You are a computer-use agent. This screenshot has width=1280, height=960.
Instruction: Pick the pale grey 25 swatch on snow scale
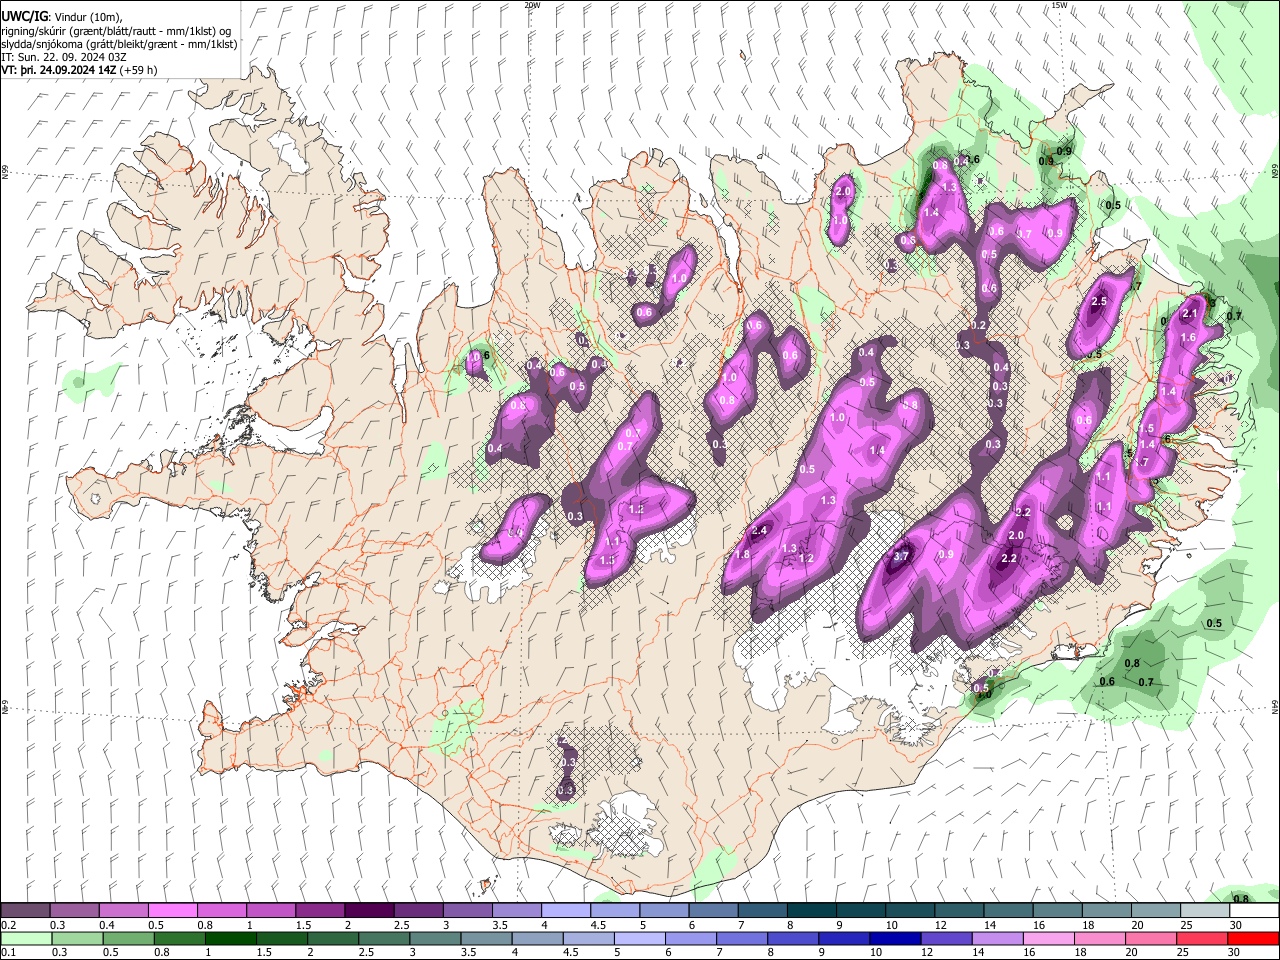[1205, 911]
